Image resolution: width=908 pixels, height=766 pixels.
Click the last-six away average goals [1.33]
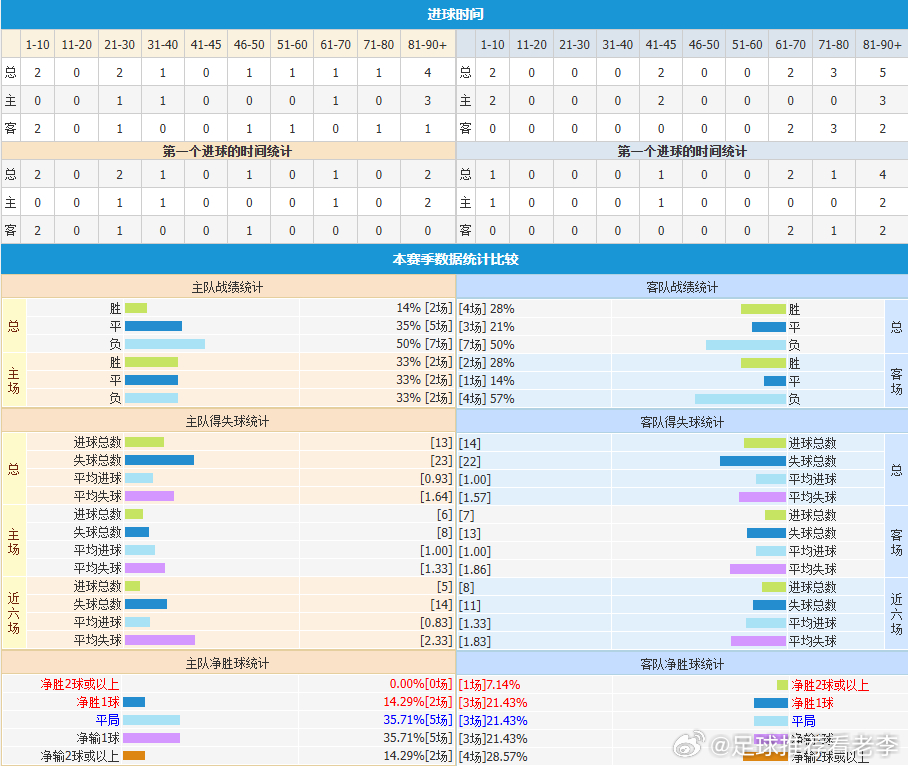tap(475, 623)
